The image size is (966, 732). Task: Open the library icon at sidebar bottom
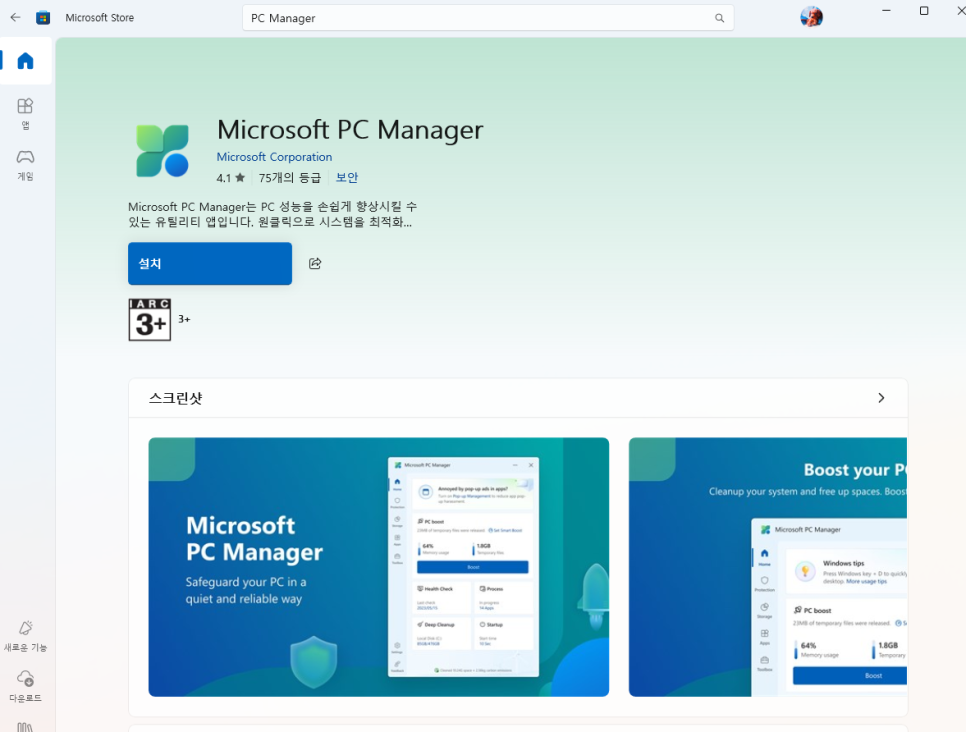coord(25,727)
